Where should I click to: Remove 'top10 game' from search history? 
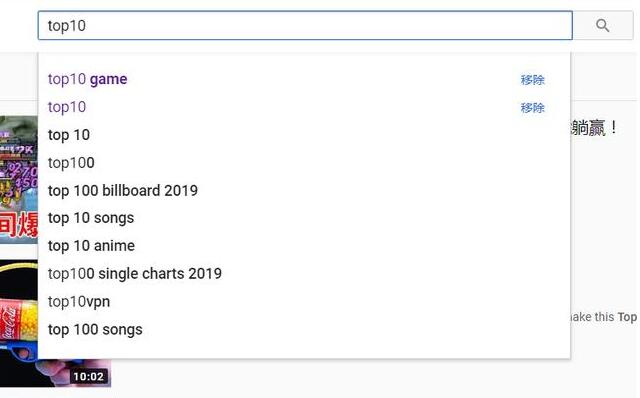[532, 80]
